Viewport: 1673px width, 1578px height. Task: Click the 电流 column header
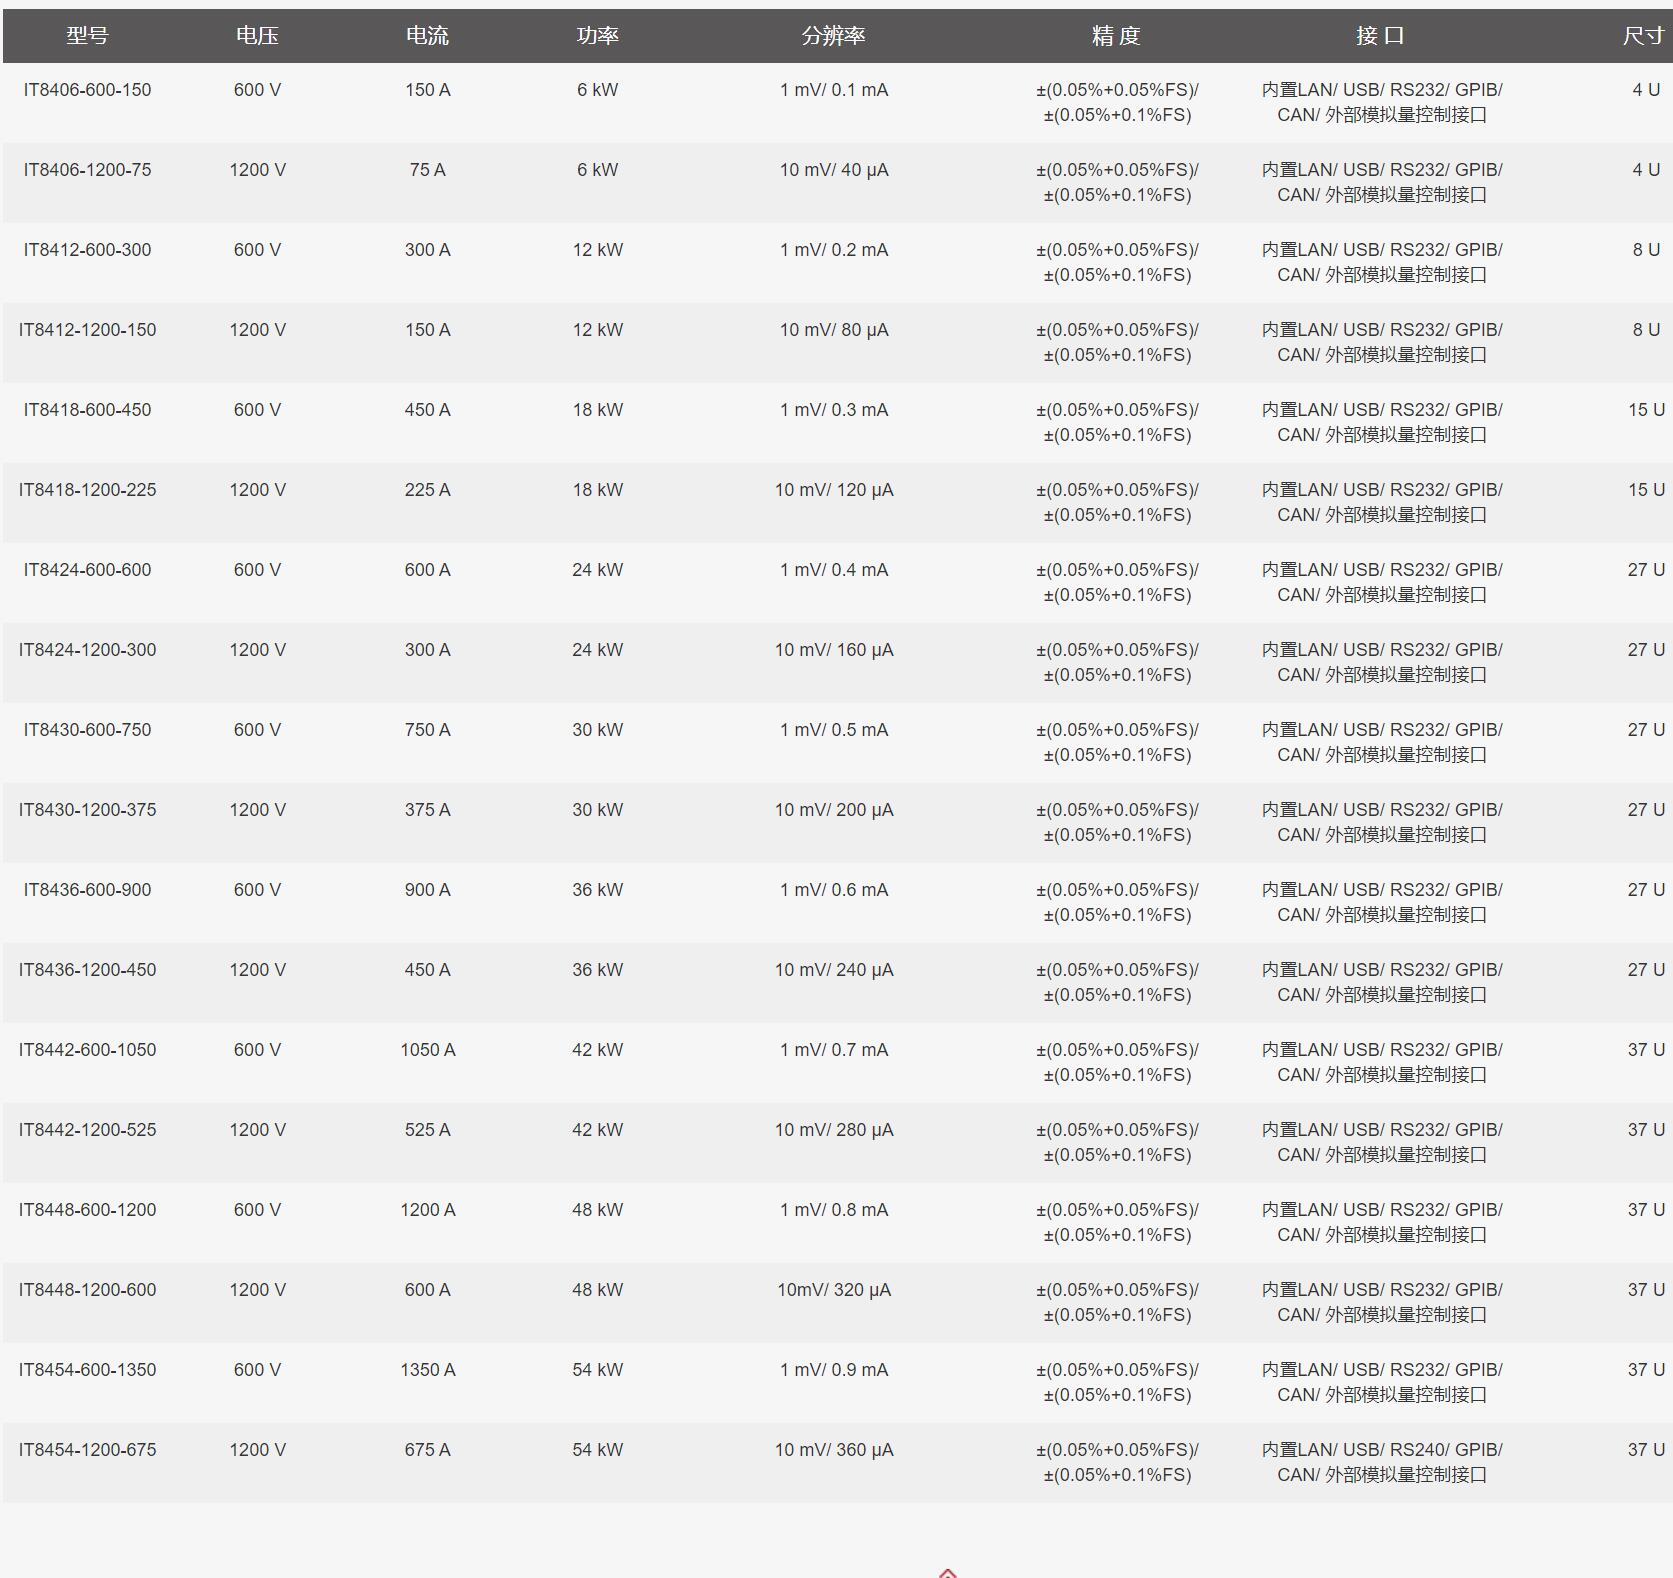point(427,36)
